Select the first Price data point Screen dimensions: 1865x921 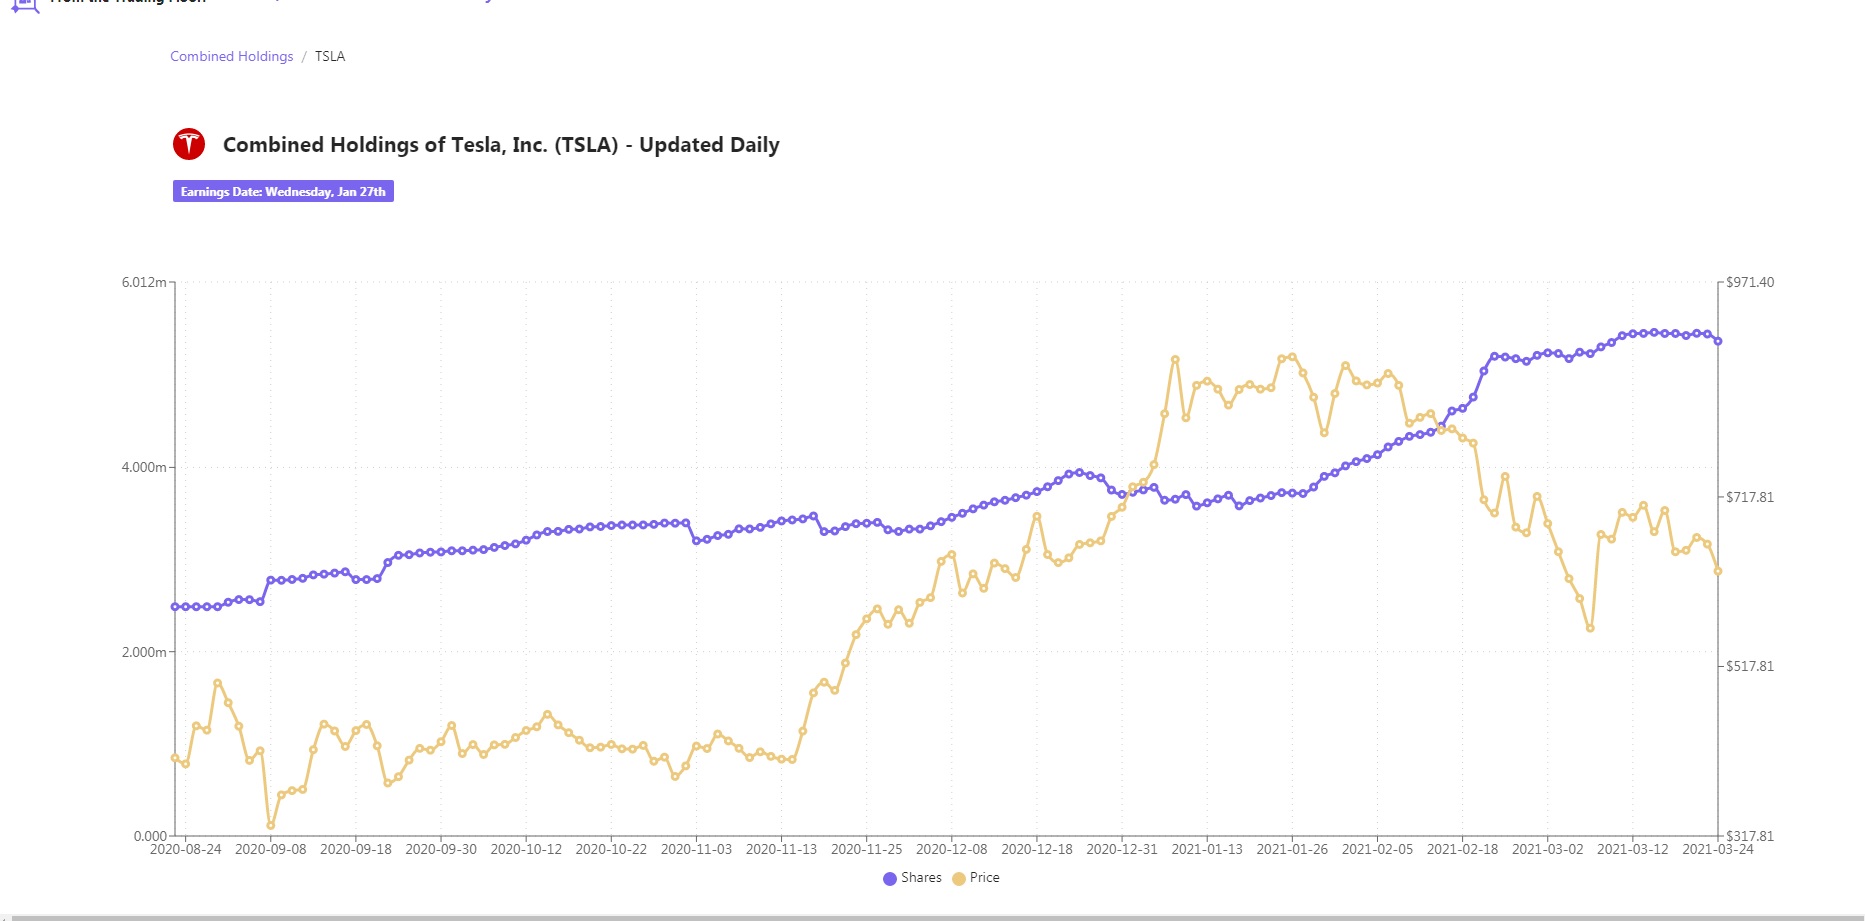[175, 758]
